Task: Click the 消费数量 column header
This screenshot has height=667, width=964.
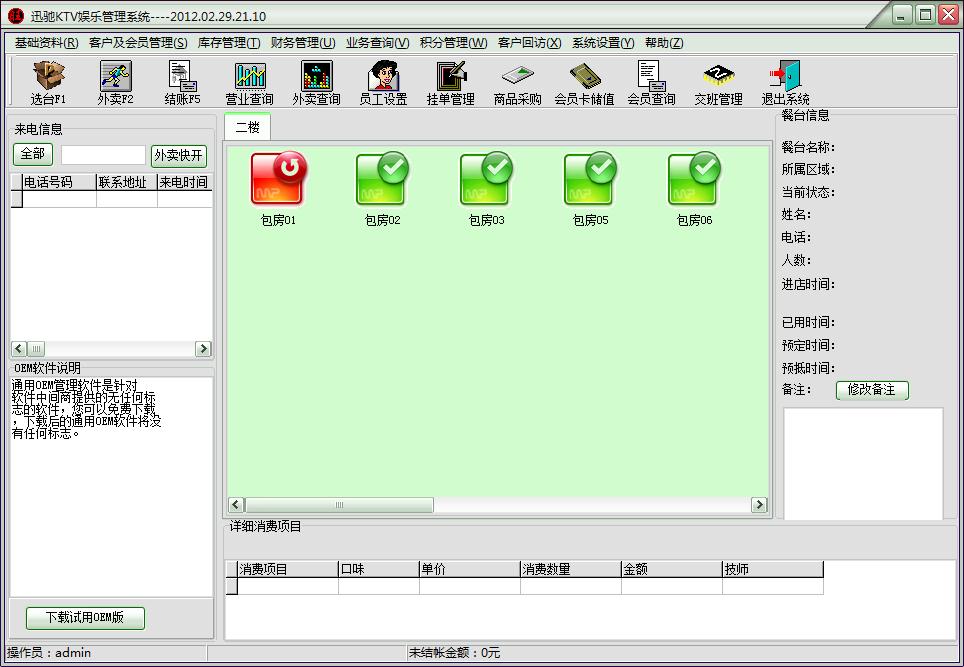Action: pos(571,569)
